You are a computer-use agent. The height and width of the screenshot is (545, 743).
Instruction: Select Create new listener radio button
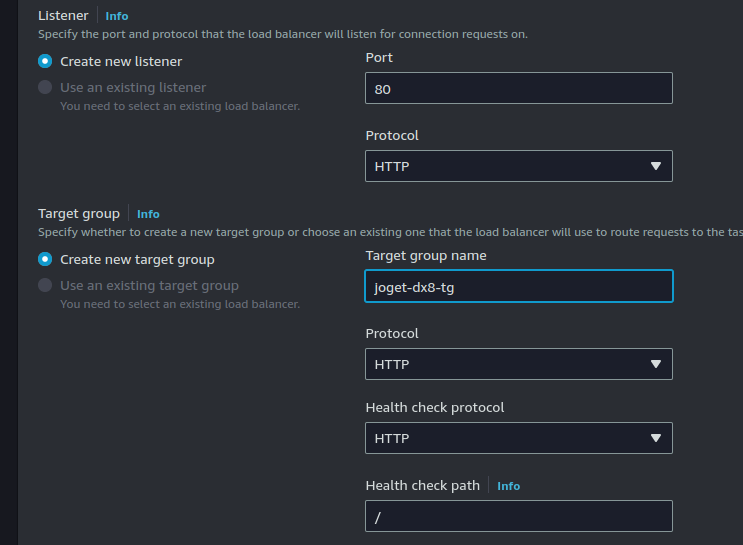(x=45, y=61)
